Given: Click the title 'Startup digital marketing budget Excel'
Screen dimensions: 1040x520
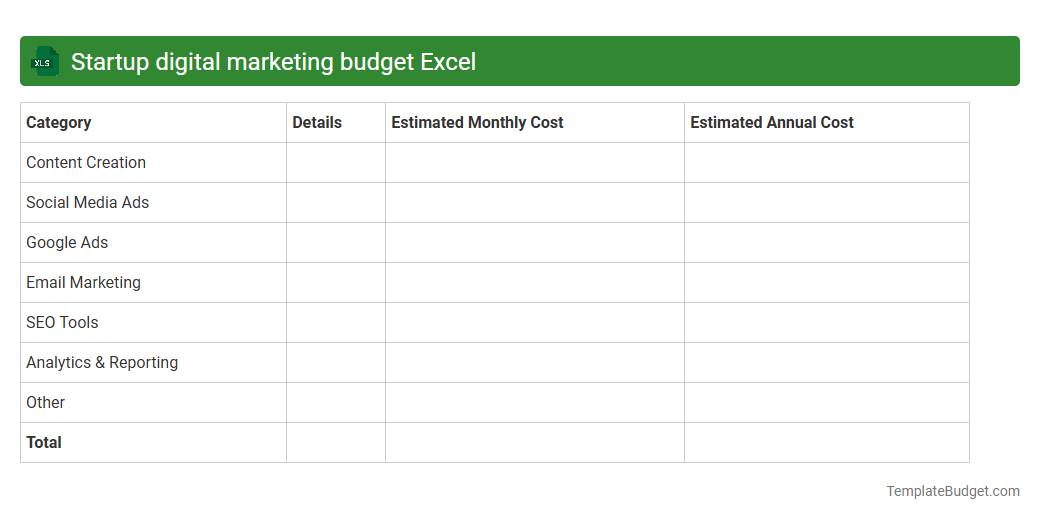Looking at the screenshot, I should [273, 62].
